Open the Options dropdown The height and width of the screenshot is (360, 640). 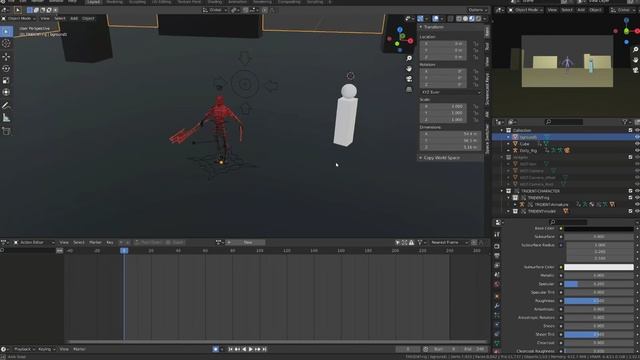(478, 10)
